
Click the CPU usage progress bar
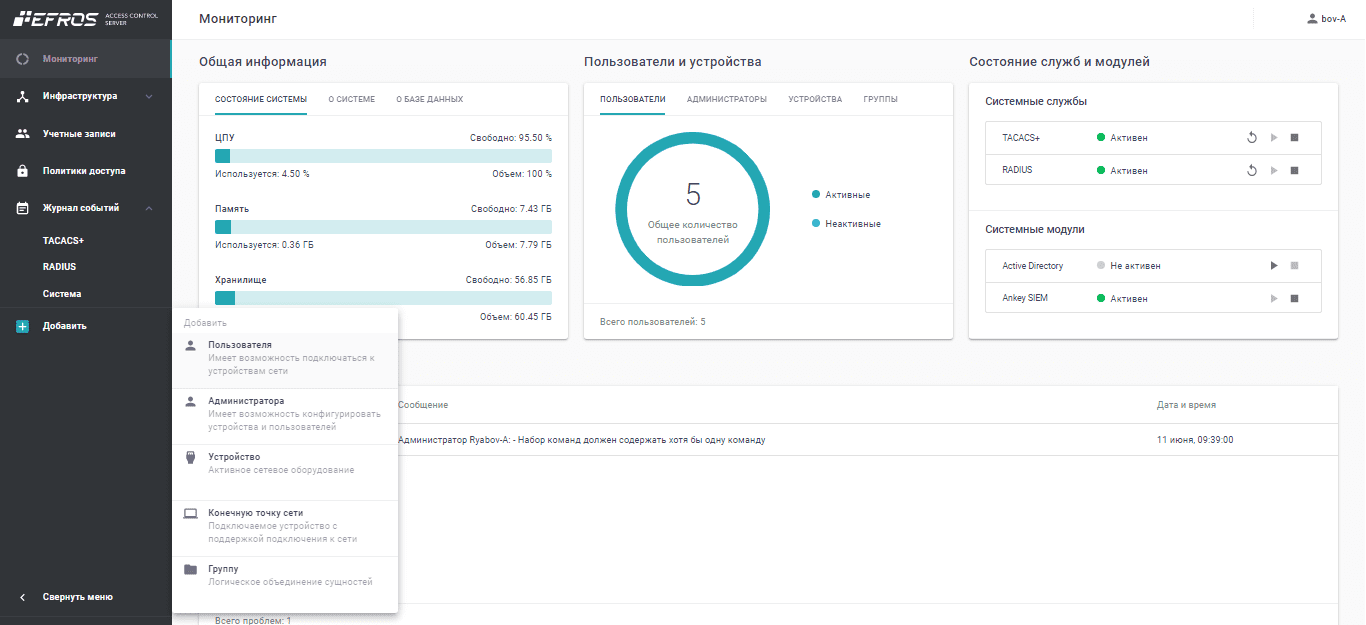click(383, 156)
